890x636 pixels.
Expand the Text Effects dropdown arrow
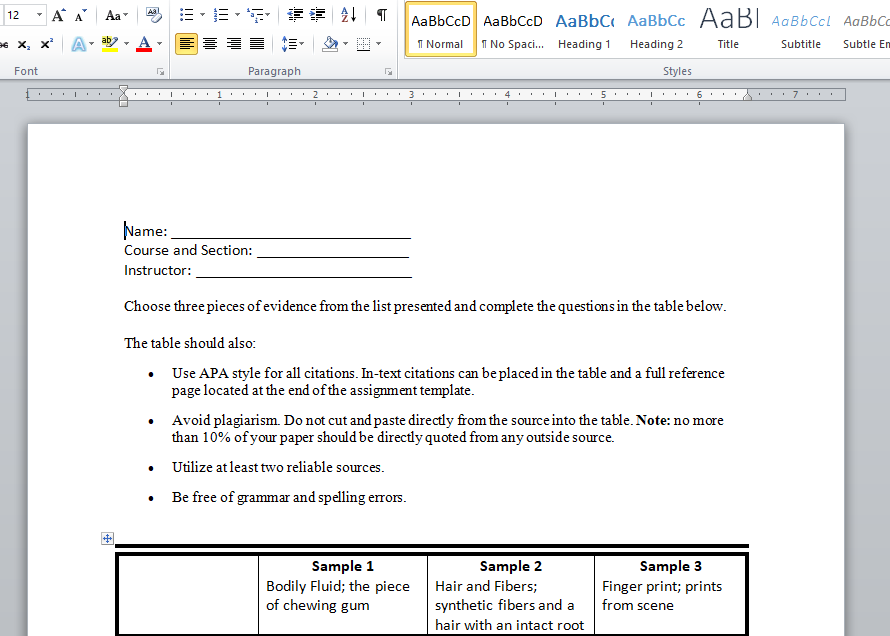91,44
